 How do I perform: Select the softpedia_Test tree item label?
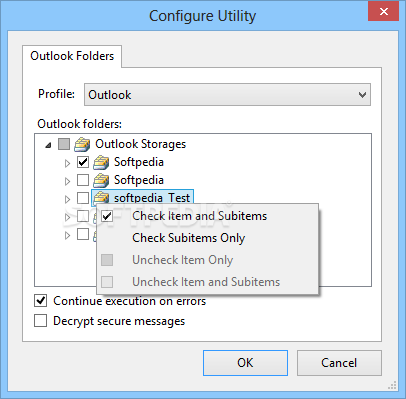152,198
